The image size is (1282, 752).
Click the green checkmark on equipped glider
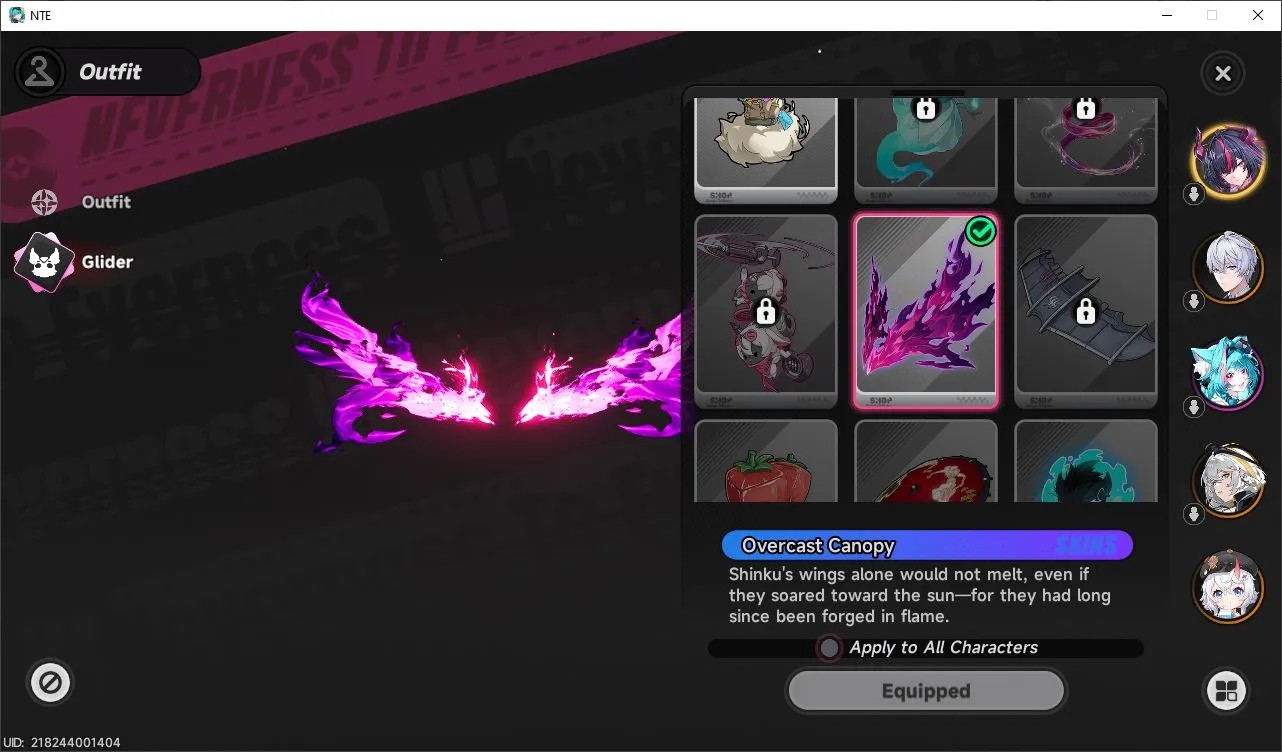[x=981, y=232]
